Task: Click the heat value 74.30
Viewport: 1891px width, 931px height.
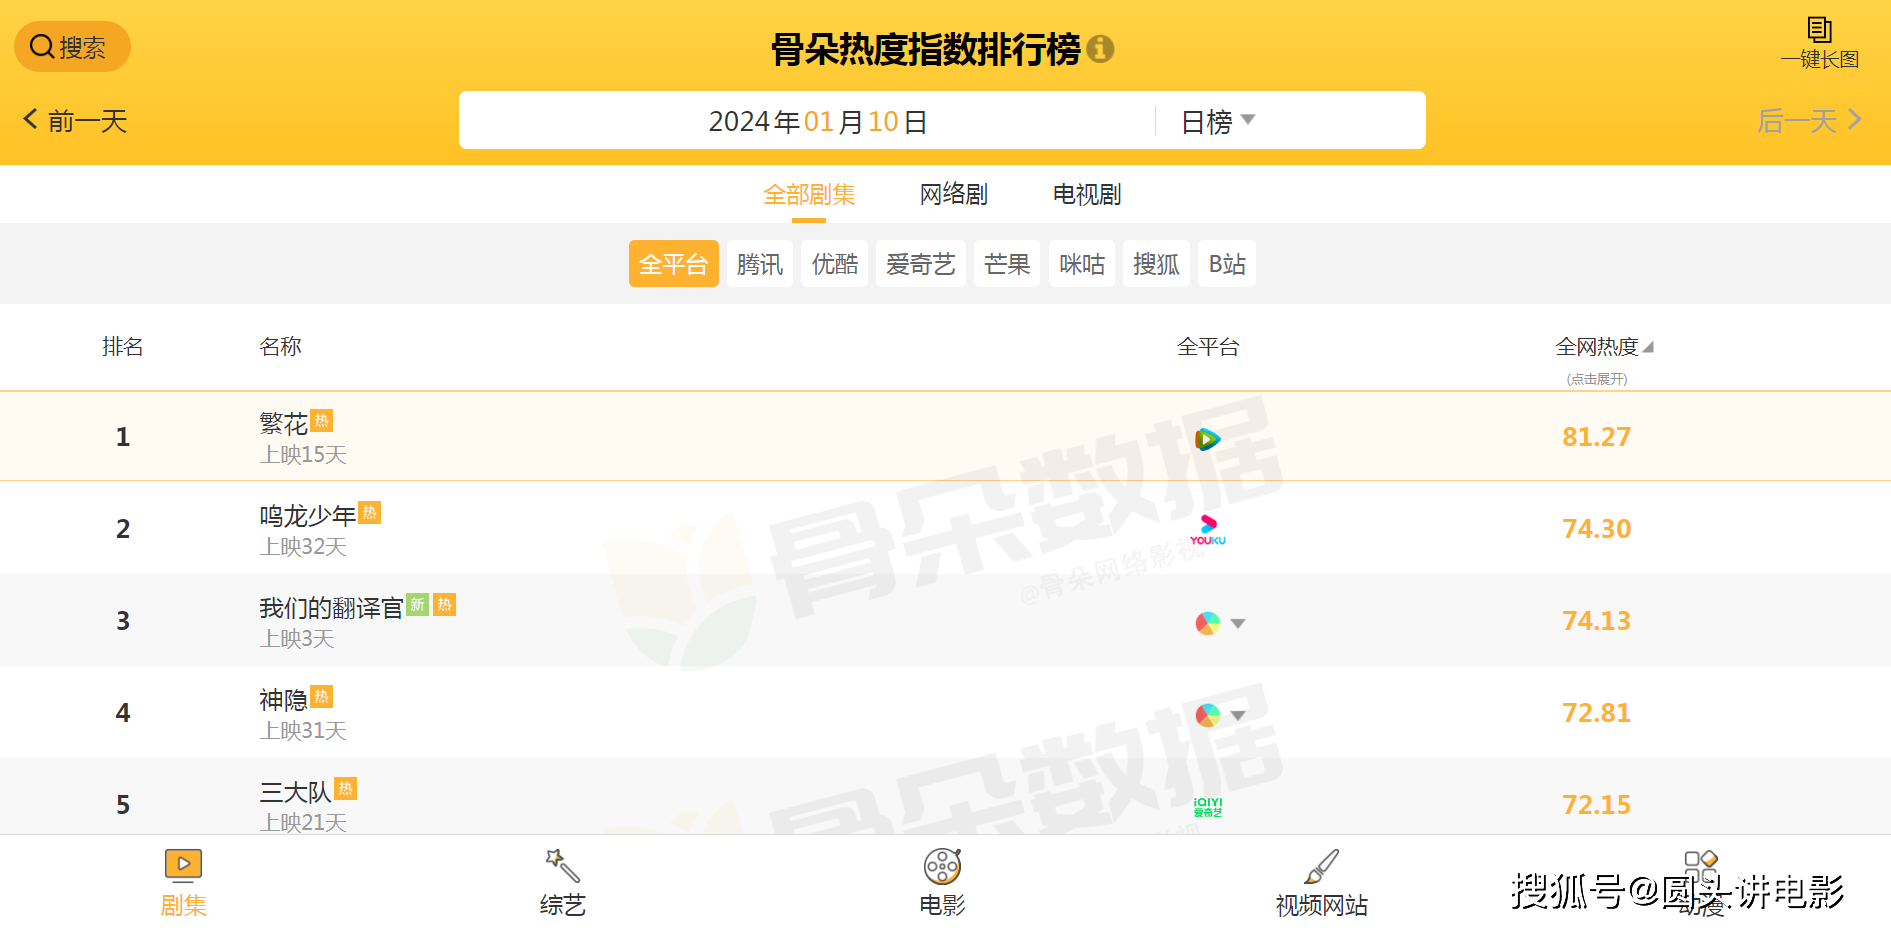Action: coord(1596,529)
